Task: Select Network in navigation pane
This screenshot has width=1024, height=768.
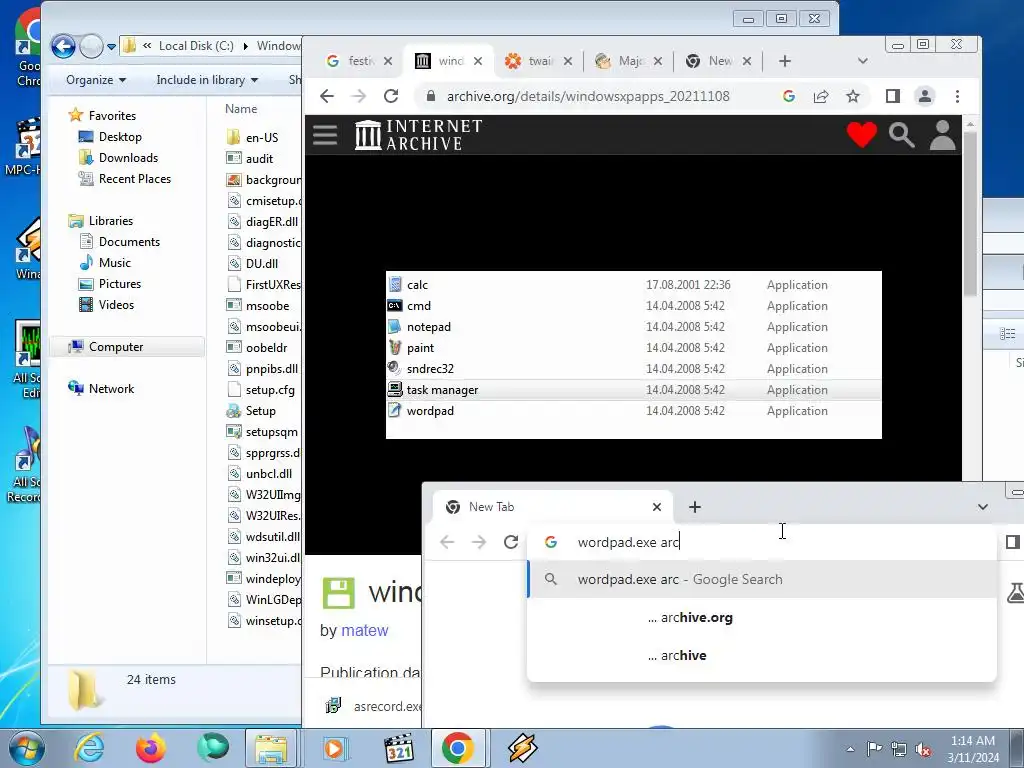Action: tap(111, 389)
